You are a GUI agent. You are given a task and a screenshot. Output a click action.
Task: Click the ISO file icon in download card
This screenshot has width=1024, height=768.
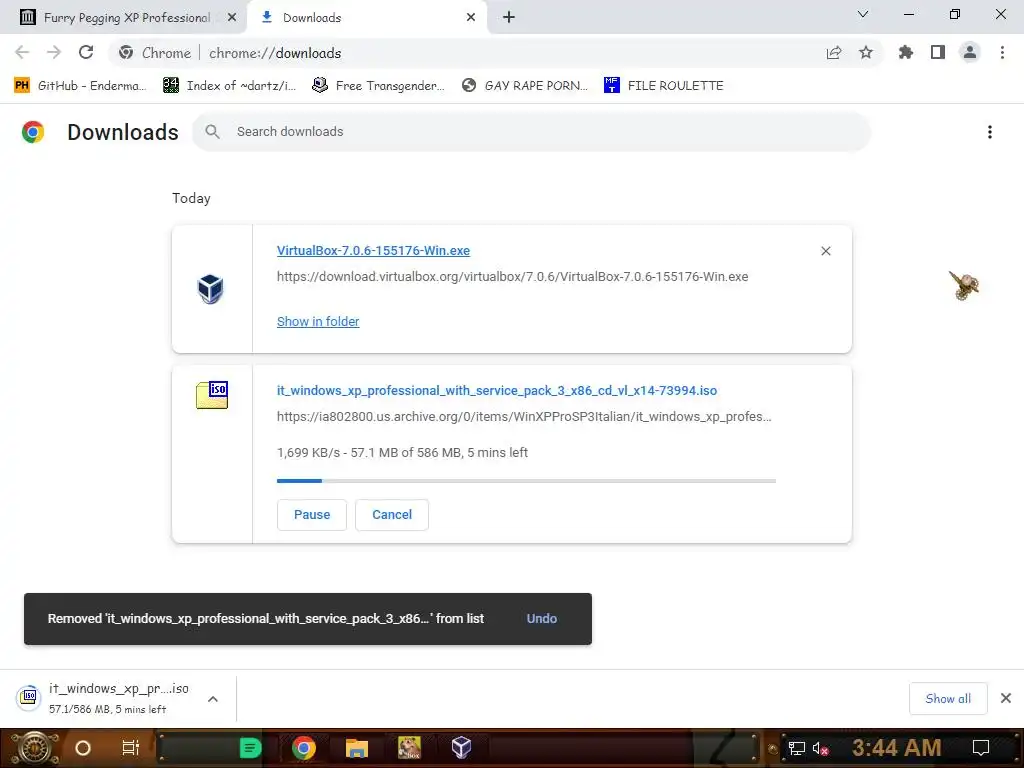coord(212,395)
